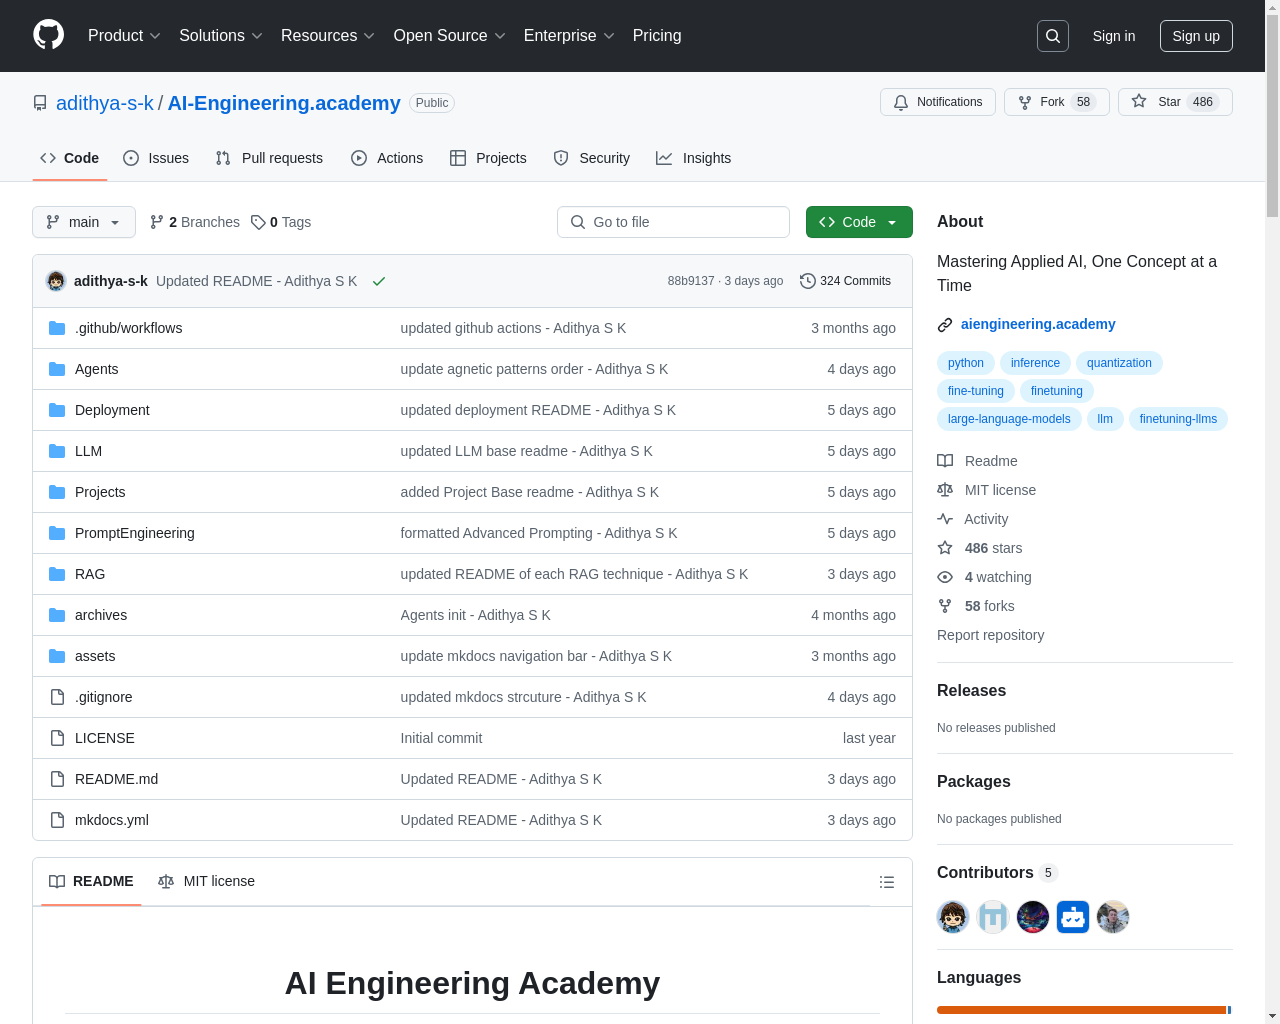Open the 324 Commits history
The width and height of the screenshot is (1280, 1024).
pyautogui.click(x=845, y=281)
